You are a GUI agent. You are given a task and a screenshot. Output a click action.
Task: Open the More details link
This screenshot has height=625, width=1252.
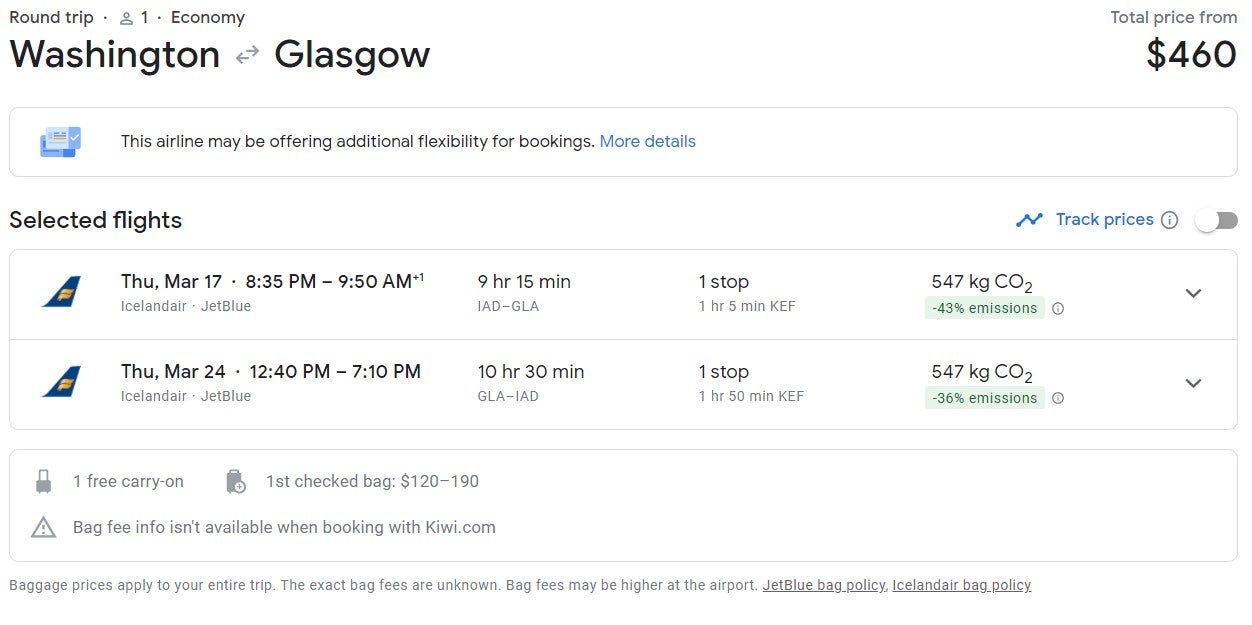coord(647,141)
